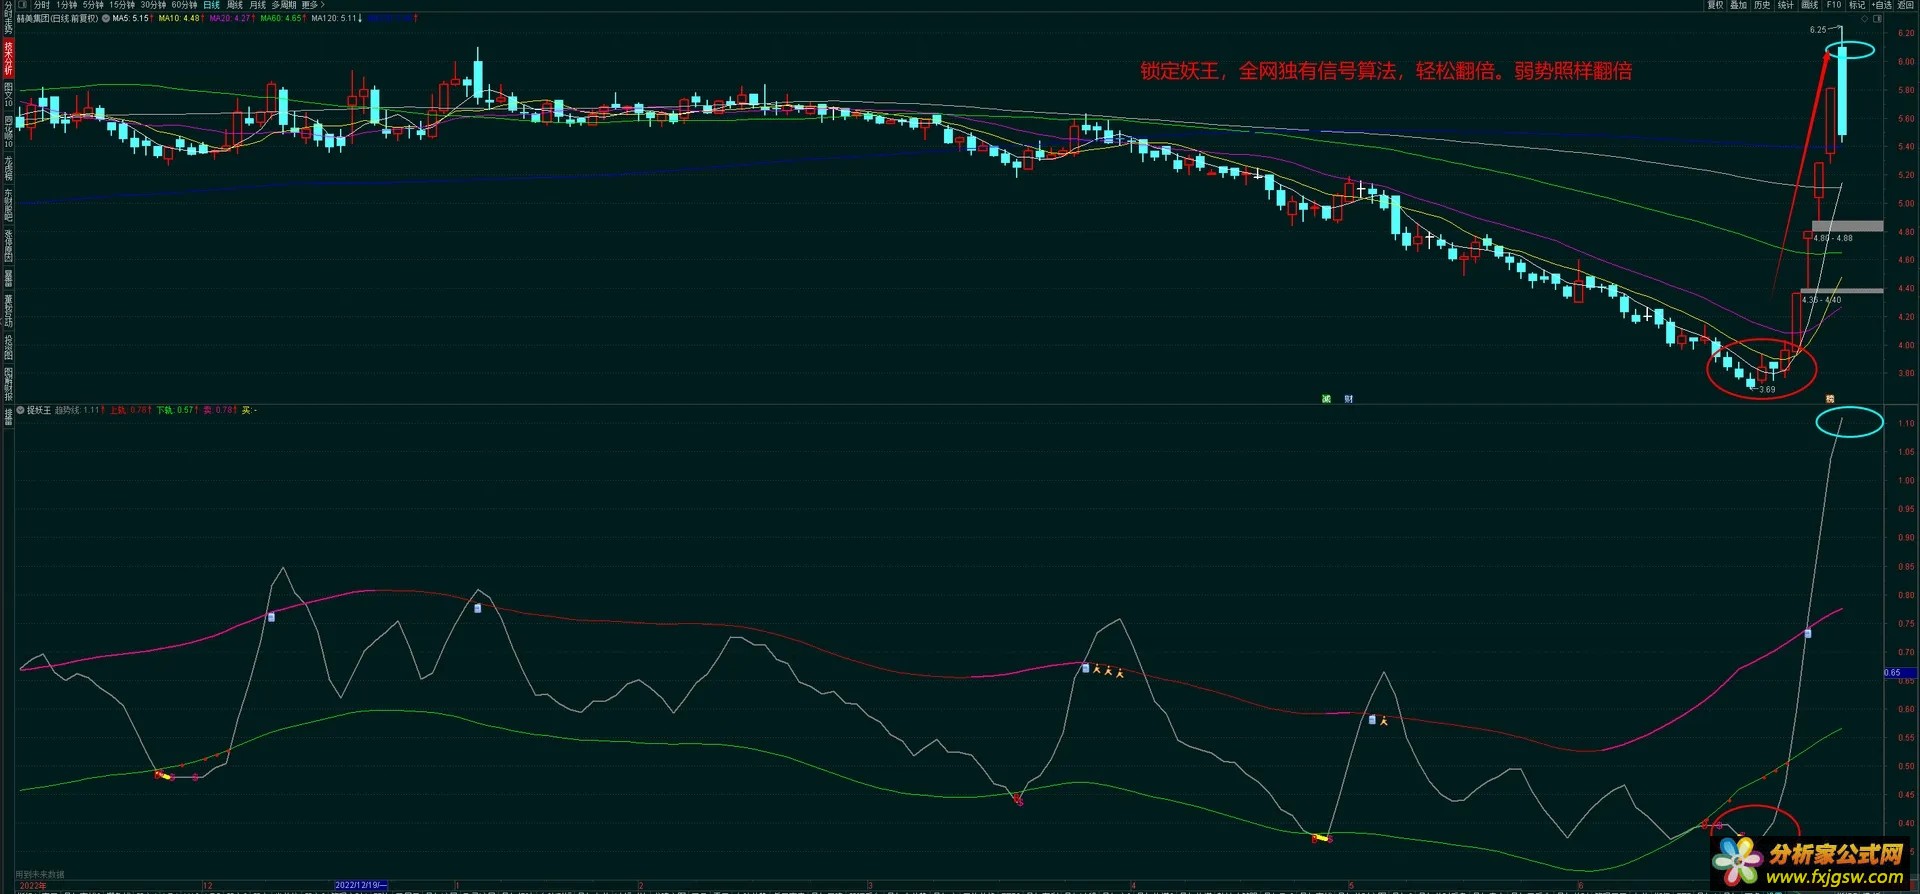Select the 30分钟 period
This screenshot has width=1920, height=894.
pyautogui.click(x=153, y=5)
